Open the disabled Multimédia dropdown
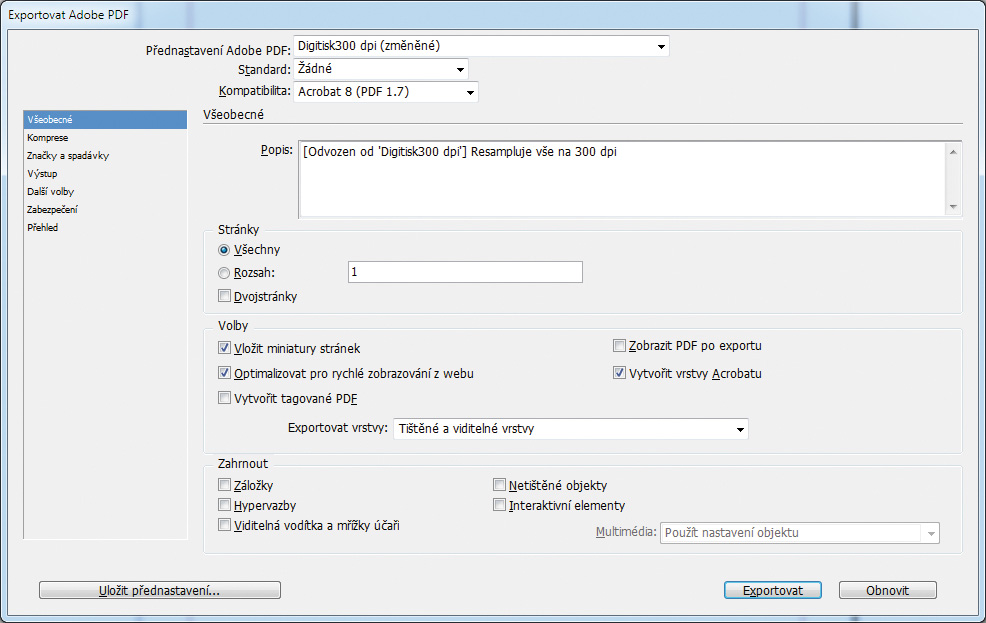986x623 pixels. pyautogui.click(x=799, y=533)
